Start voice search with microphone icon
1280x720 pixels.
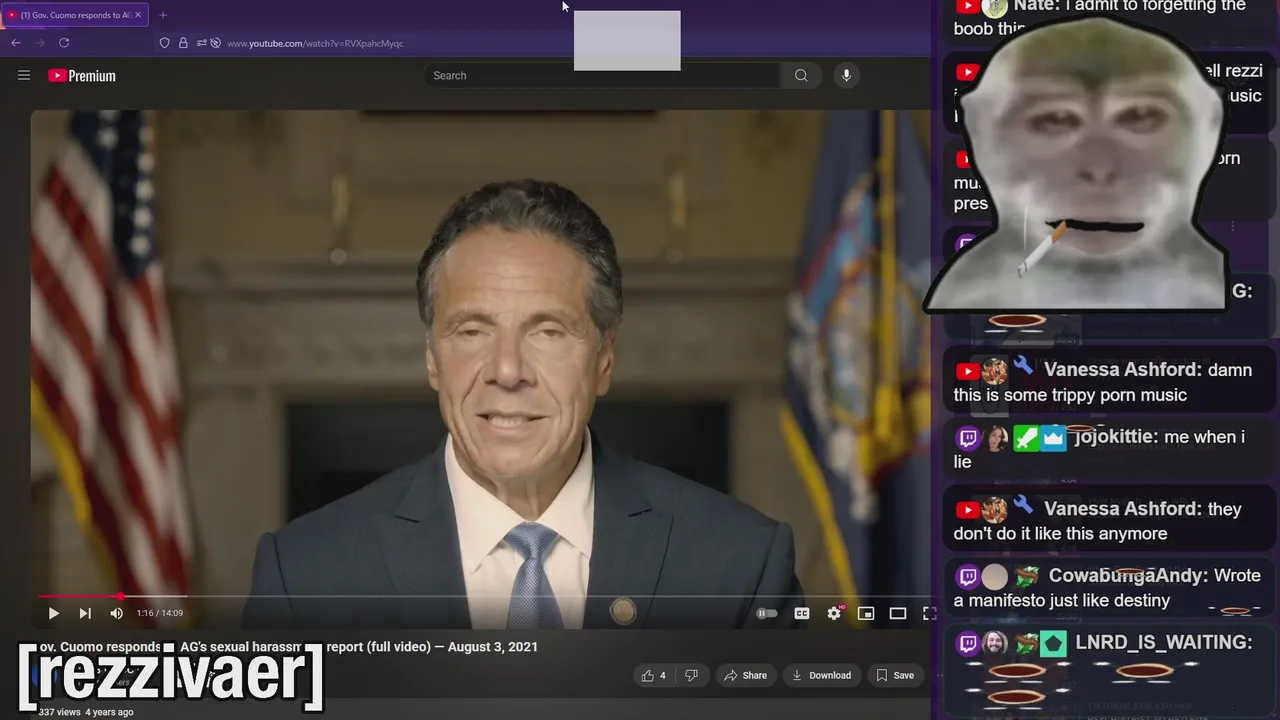[x=846, y=75]
